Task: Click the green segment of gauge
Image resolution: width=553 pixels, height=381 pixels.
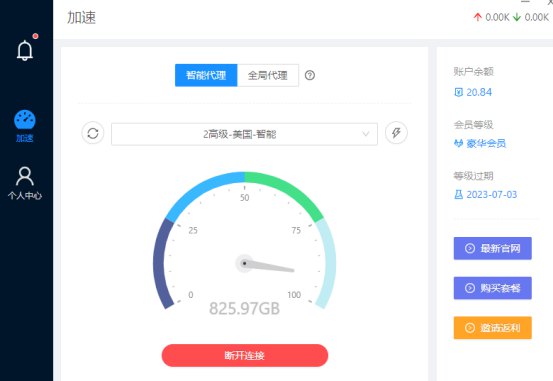Action: [289, 190]
